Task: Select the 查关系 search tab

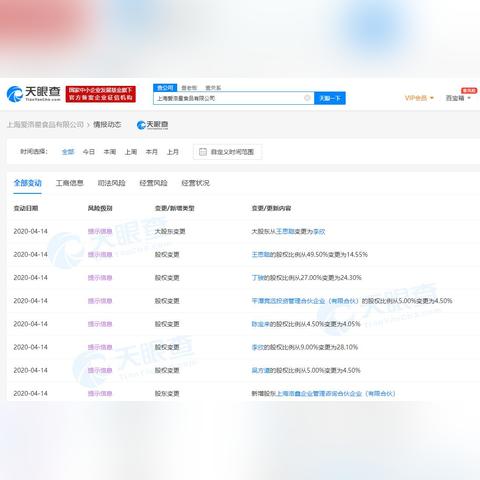Action: [213, 88]
